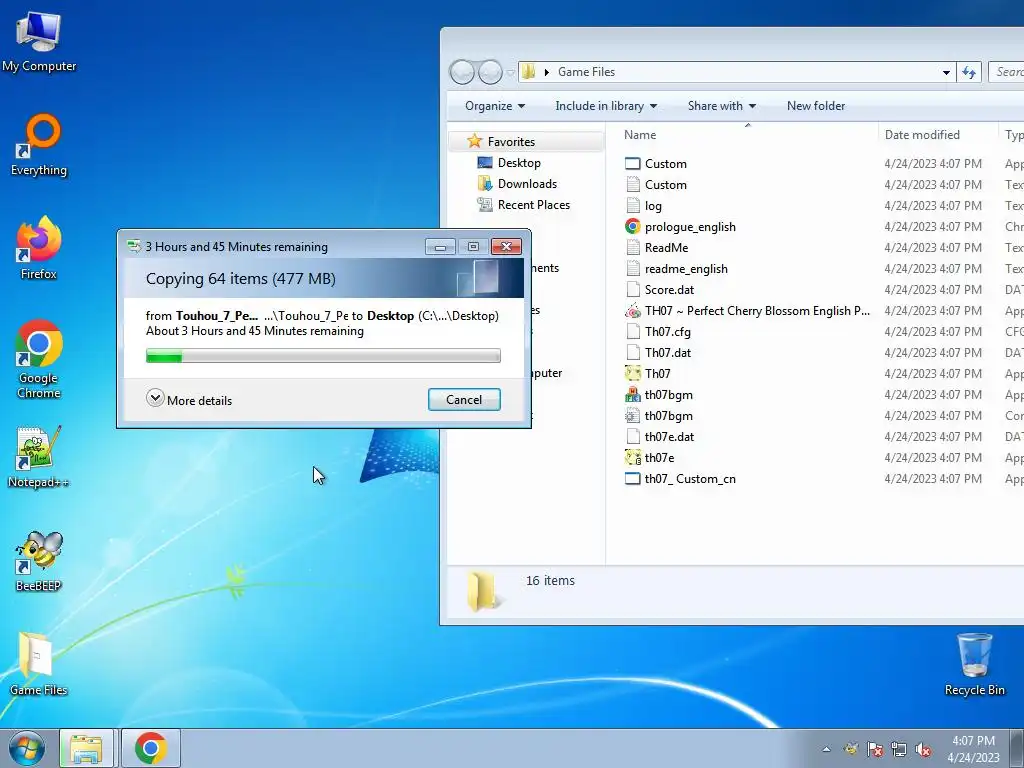
Task: Launch the Notepad++ desktop shortcut
Action: (39, 456)
